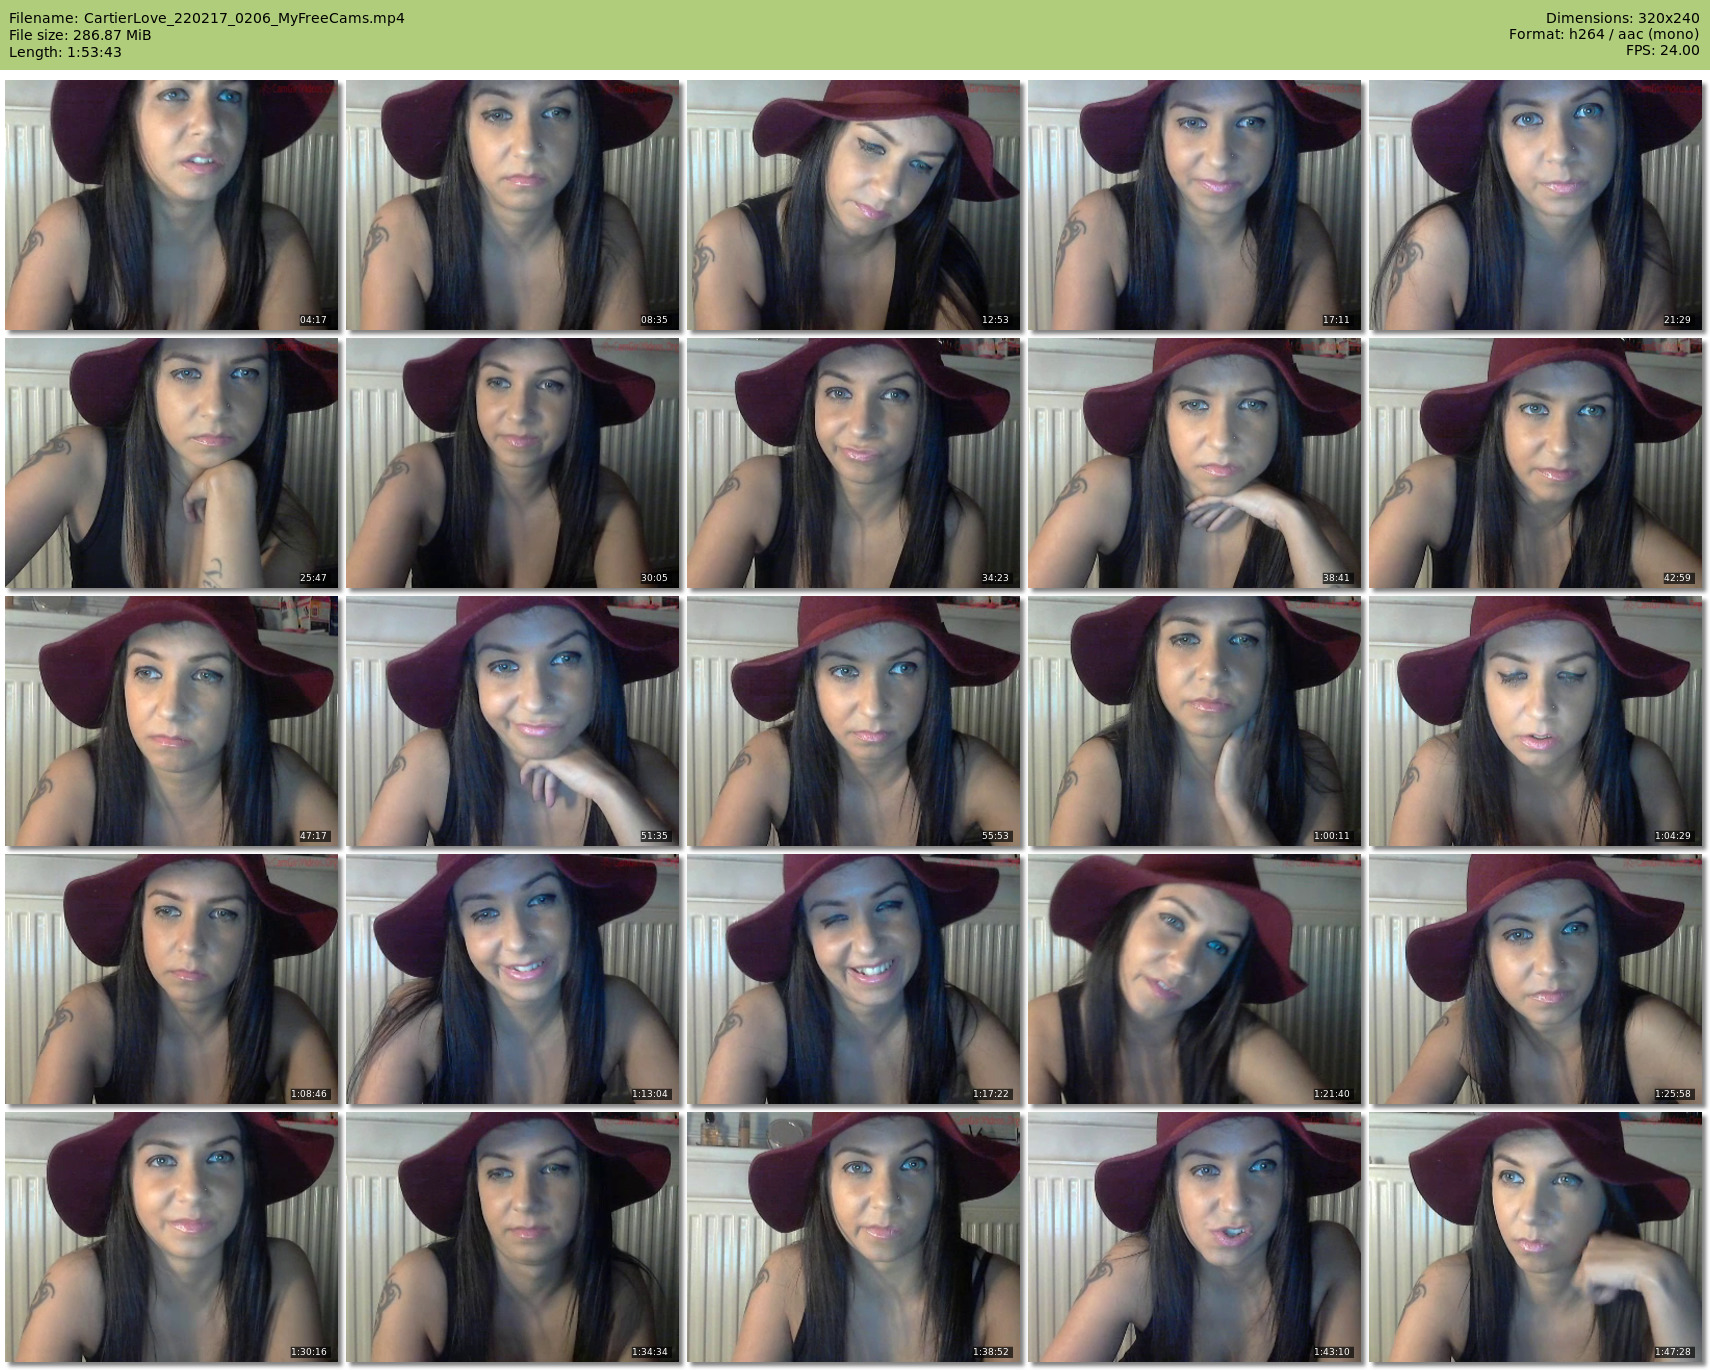Open the thumbnail stamped 30:05
This screenshot has height=1370, width=1710.
tap(513, 463)
